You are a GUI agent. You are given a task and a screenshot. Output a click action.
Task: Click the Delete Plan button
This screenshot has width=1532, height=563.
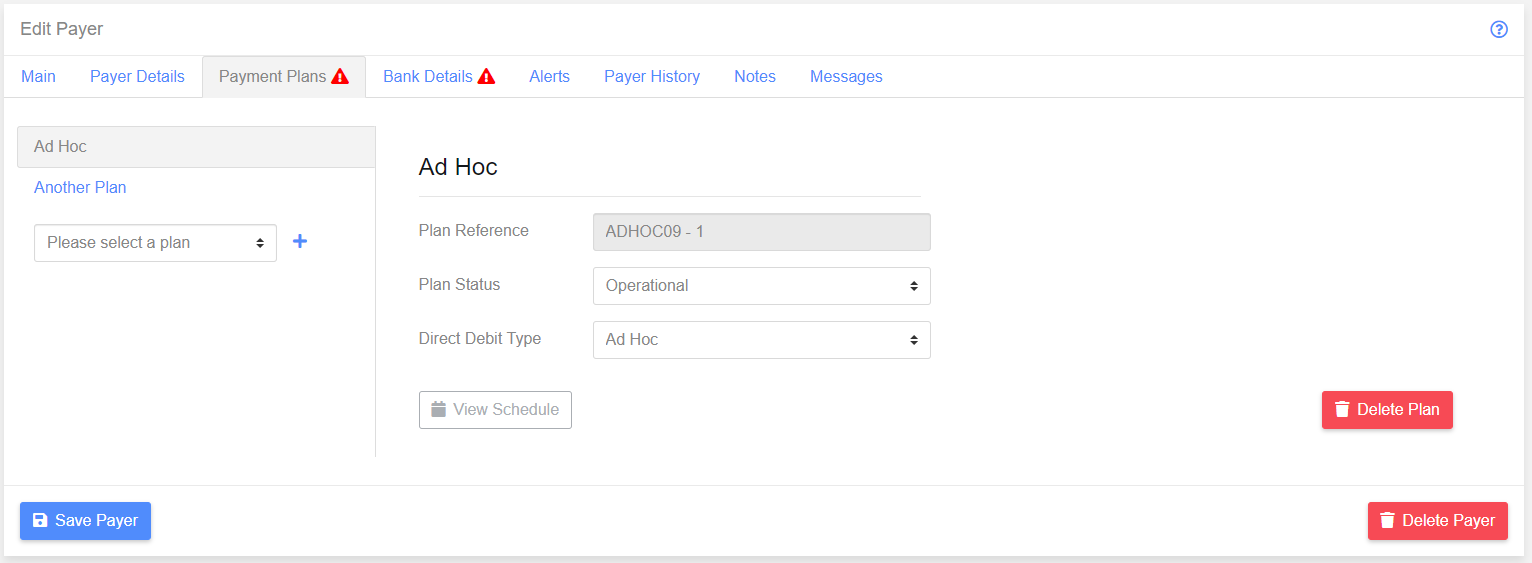[1387, 409]
